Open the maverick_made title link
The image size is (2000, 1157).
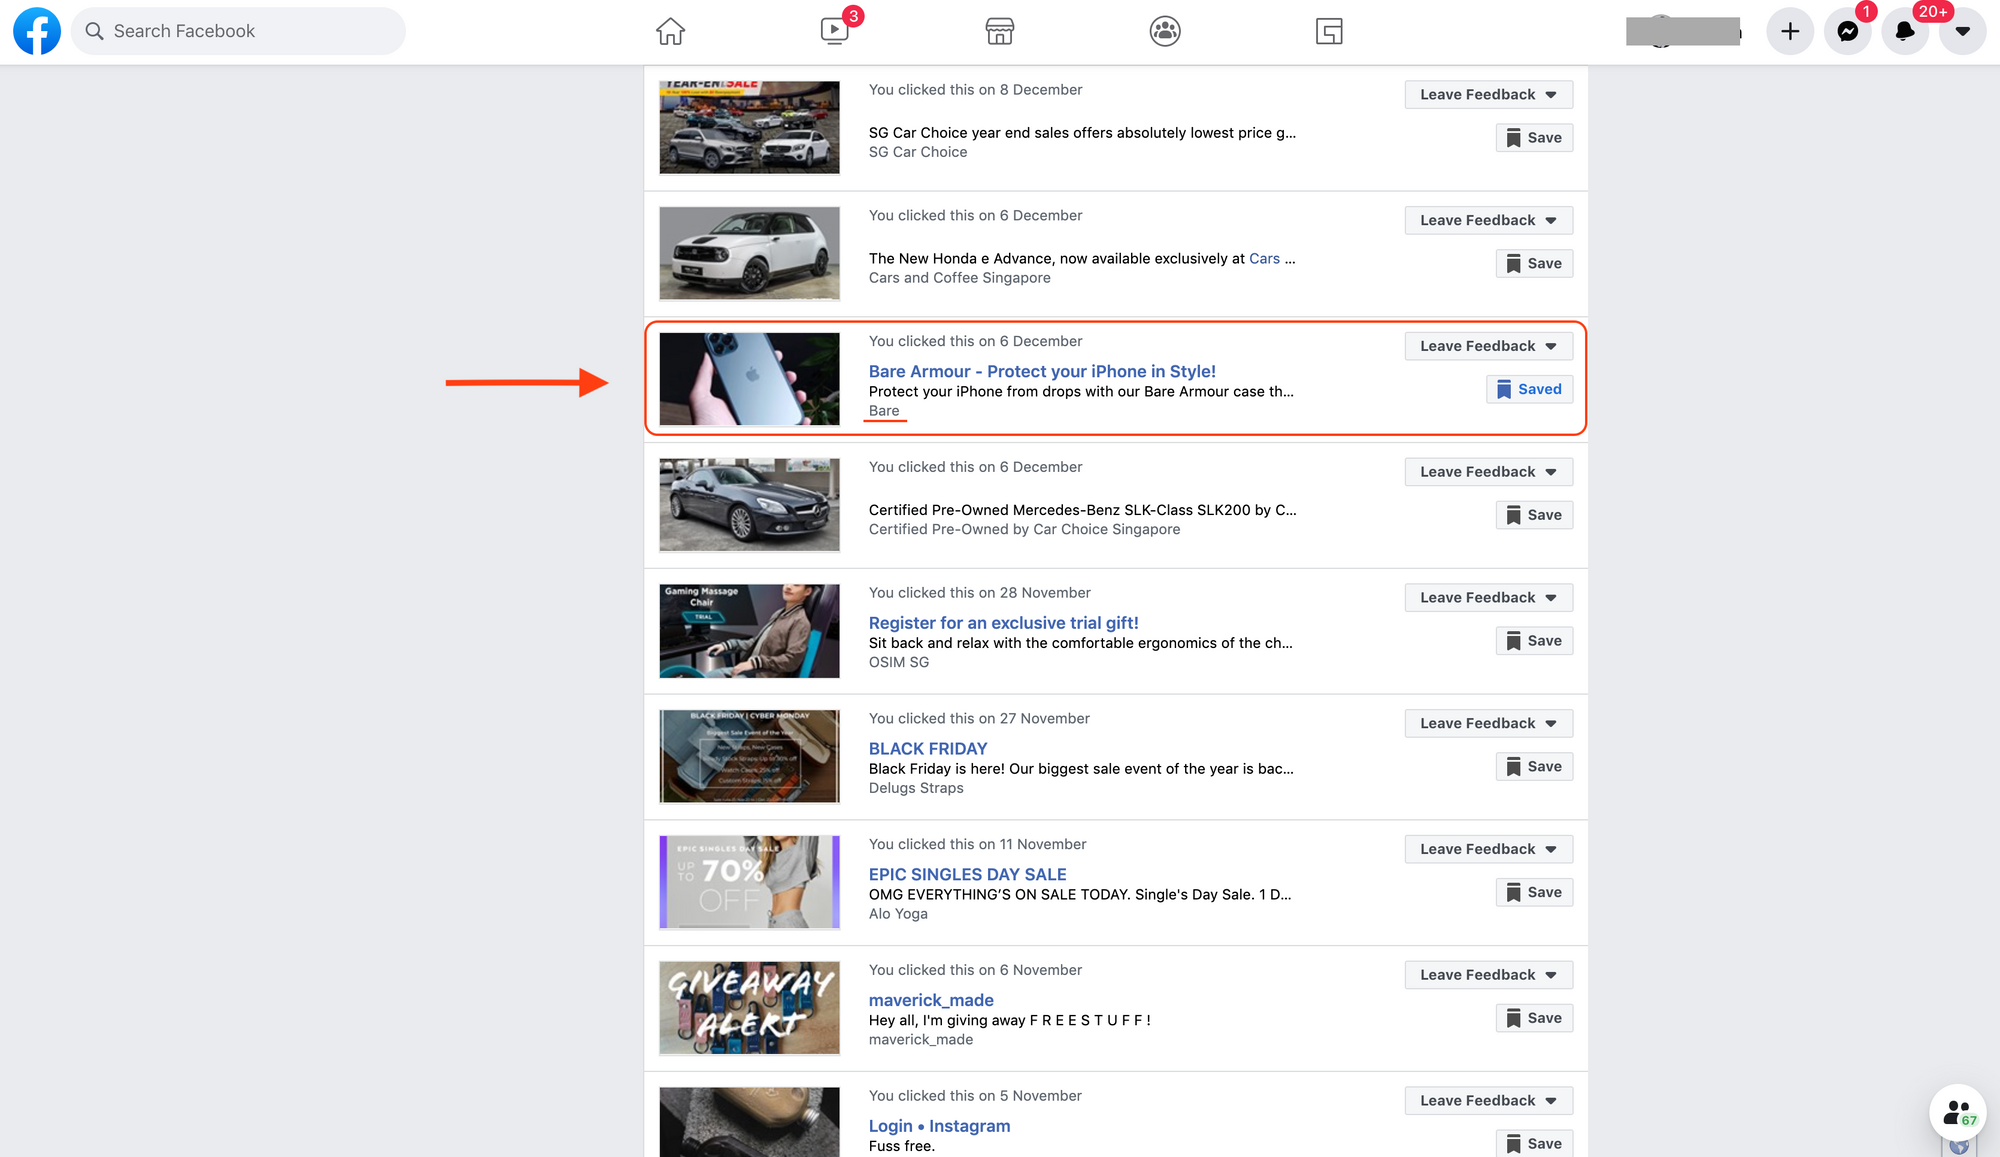tap(931, 1000)
